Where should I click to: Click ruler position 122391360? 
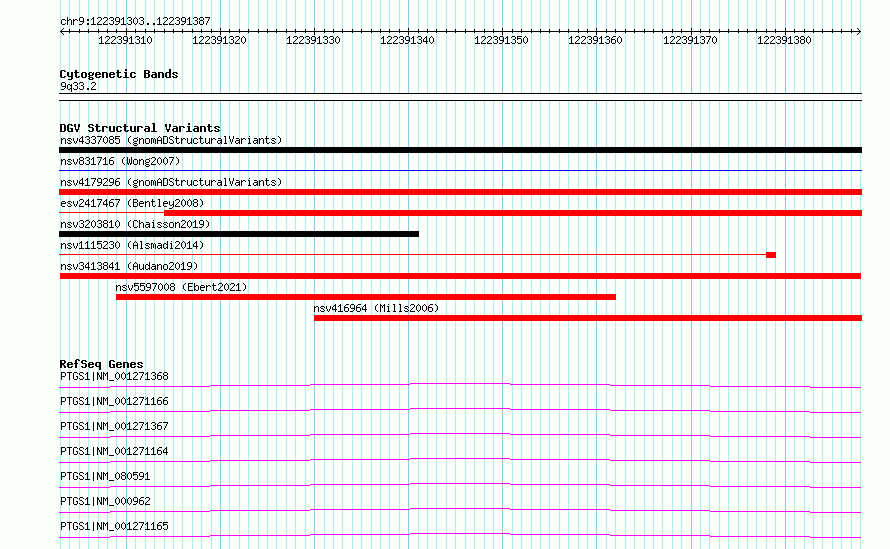point(595,40)
